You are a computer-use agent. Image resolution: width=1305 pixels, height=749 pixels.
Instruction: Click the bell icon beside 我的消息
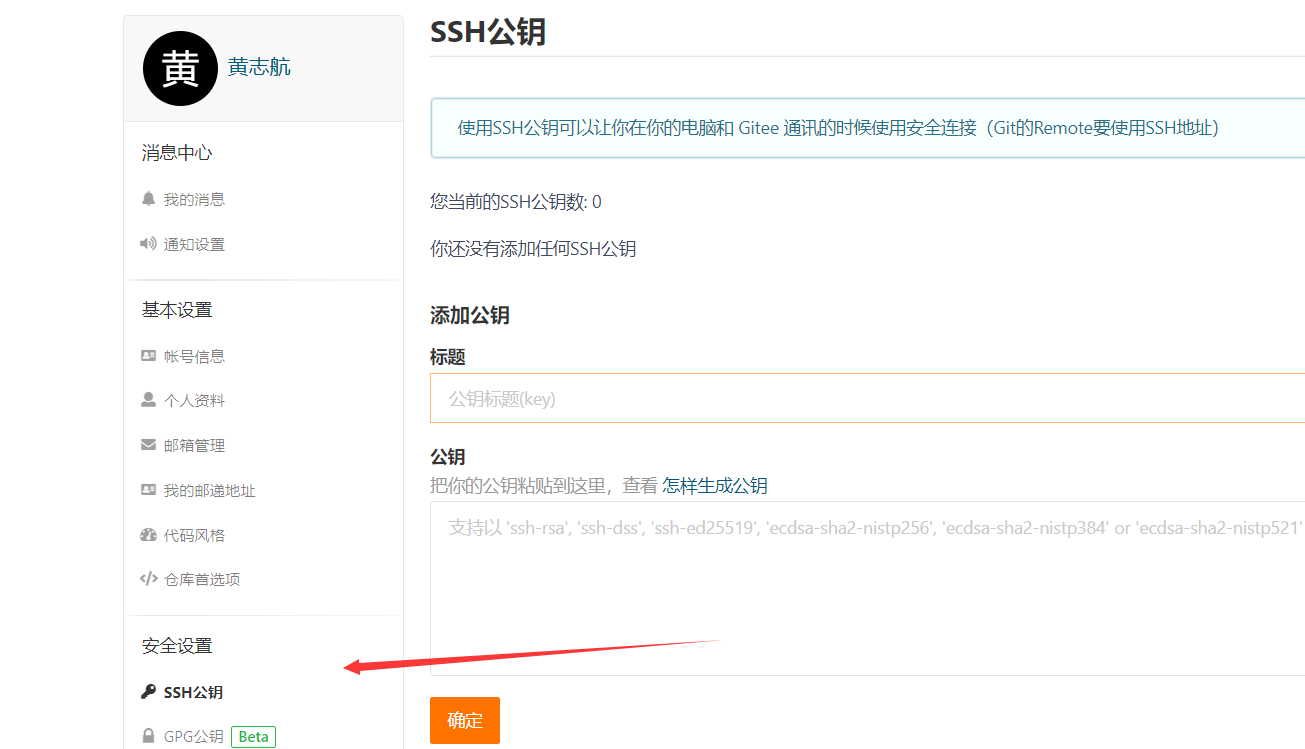(148, 199)
